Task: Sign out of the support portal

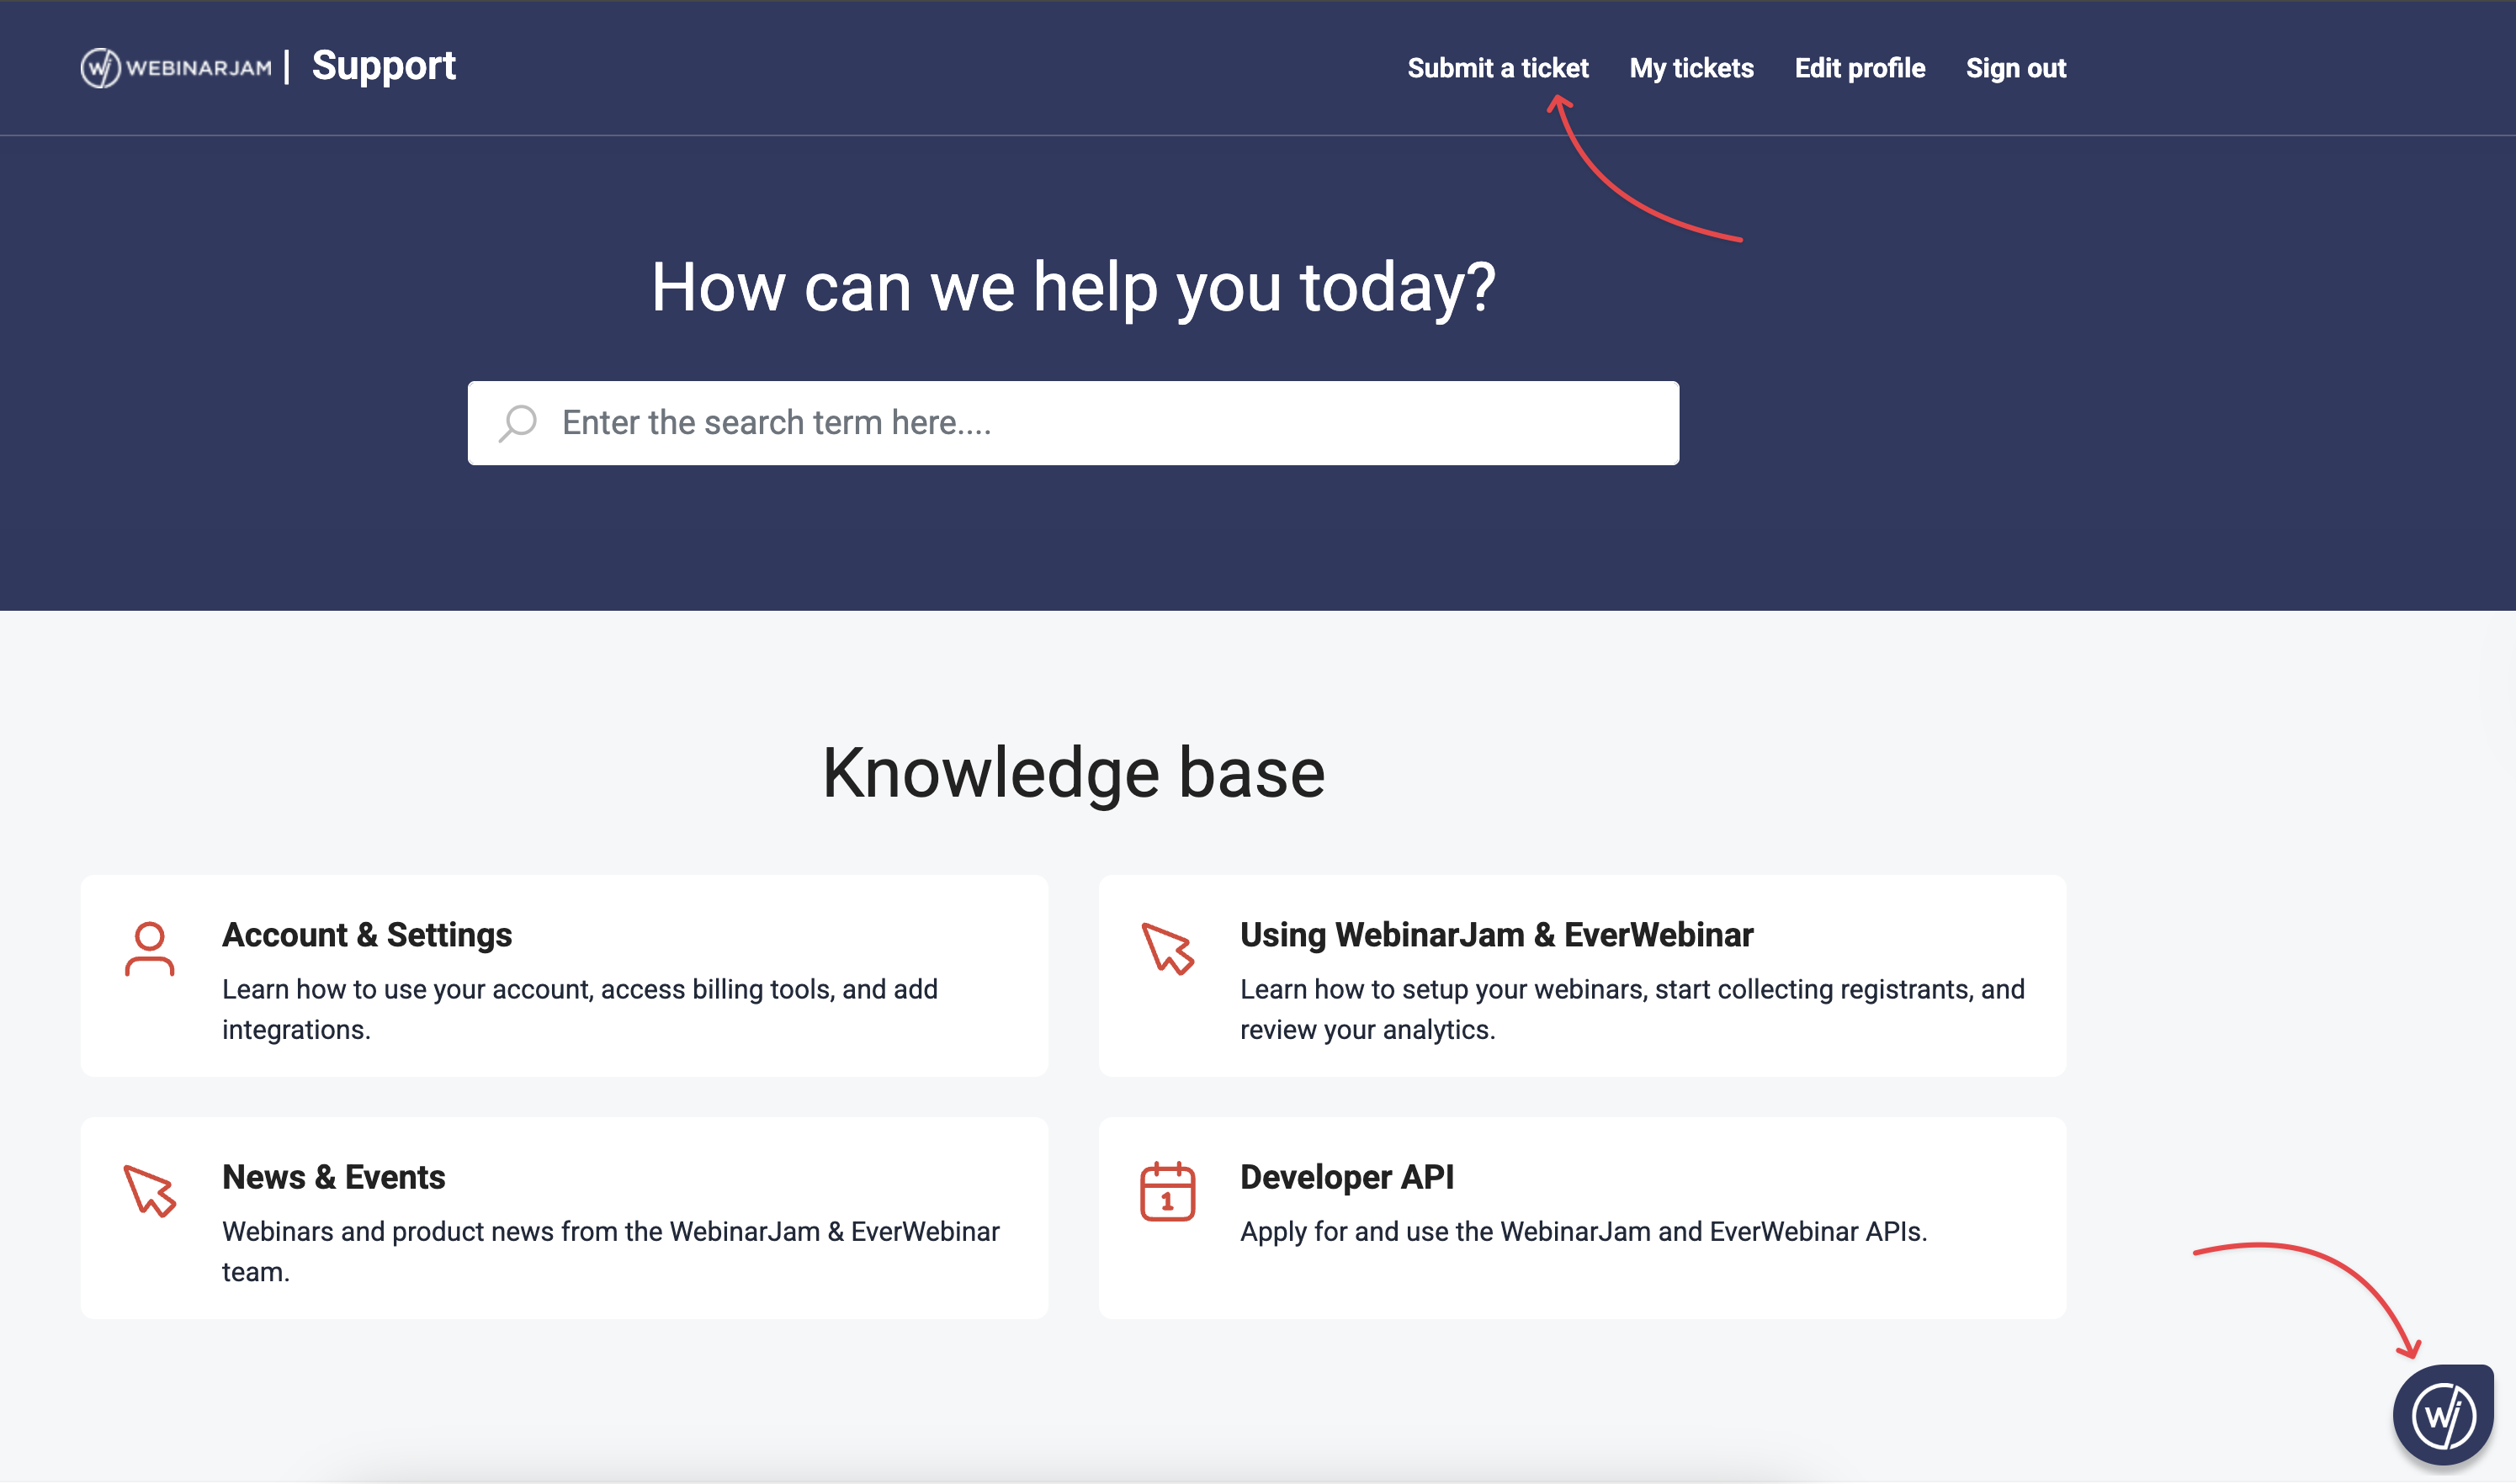Action: point(2016,68)
